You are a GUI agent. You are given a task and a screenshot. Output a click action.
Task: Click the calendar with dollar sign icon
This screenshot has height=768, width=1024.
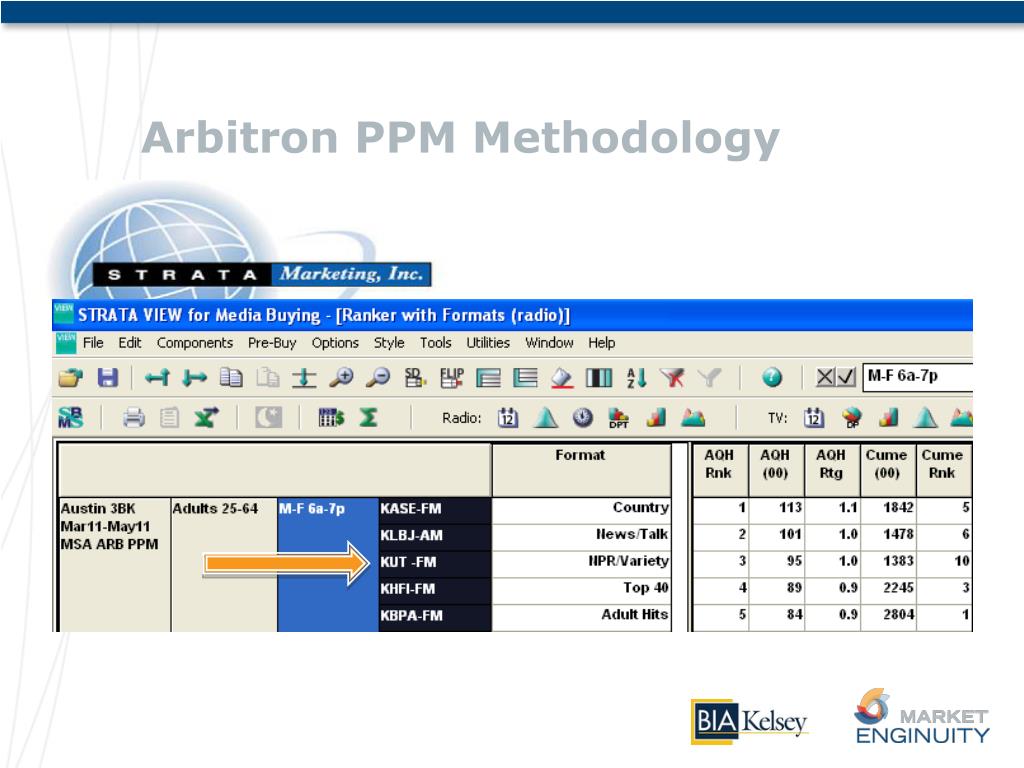click(331, 417)
